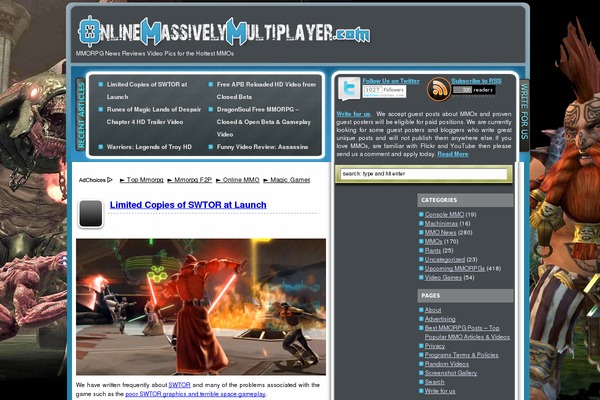Select the MMOs category
600x400 pixels.
[x=434, y=242]
